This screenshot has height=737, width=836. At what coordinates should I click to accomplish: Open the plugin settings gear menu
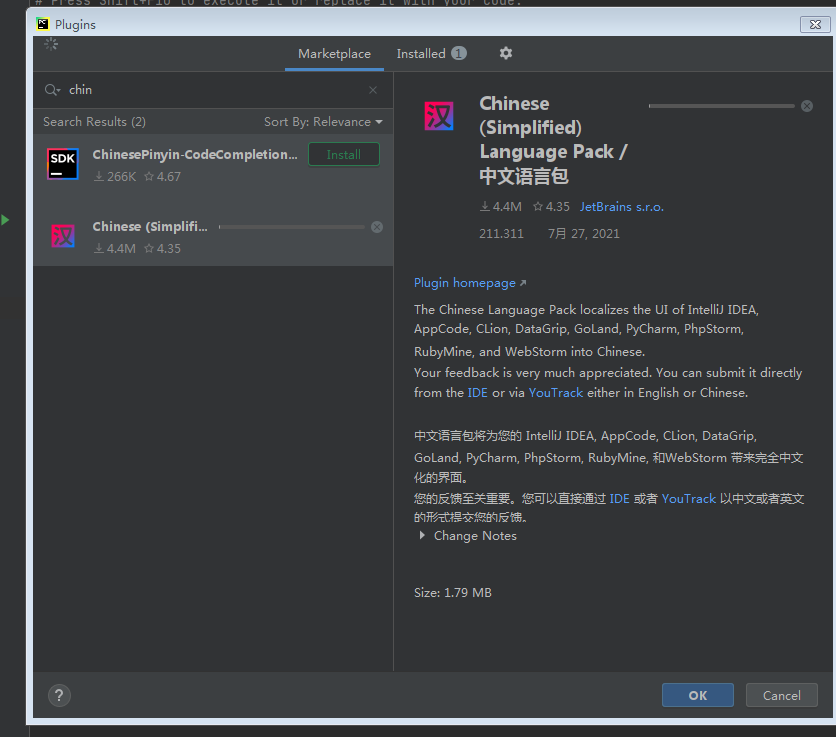click(x=505, y=53)
